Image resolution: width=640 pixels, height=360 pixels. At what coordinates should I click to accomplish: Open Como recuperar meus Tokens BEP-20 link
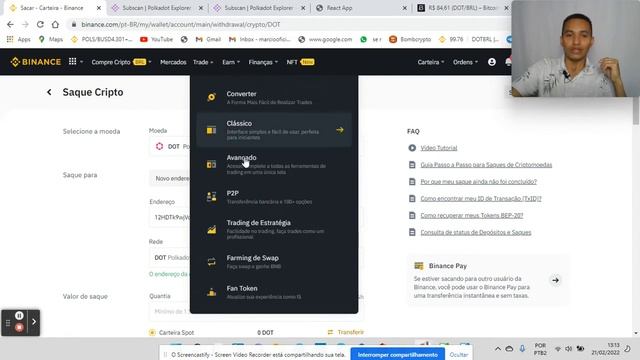[x=471, y=216]
